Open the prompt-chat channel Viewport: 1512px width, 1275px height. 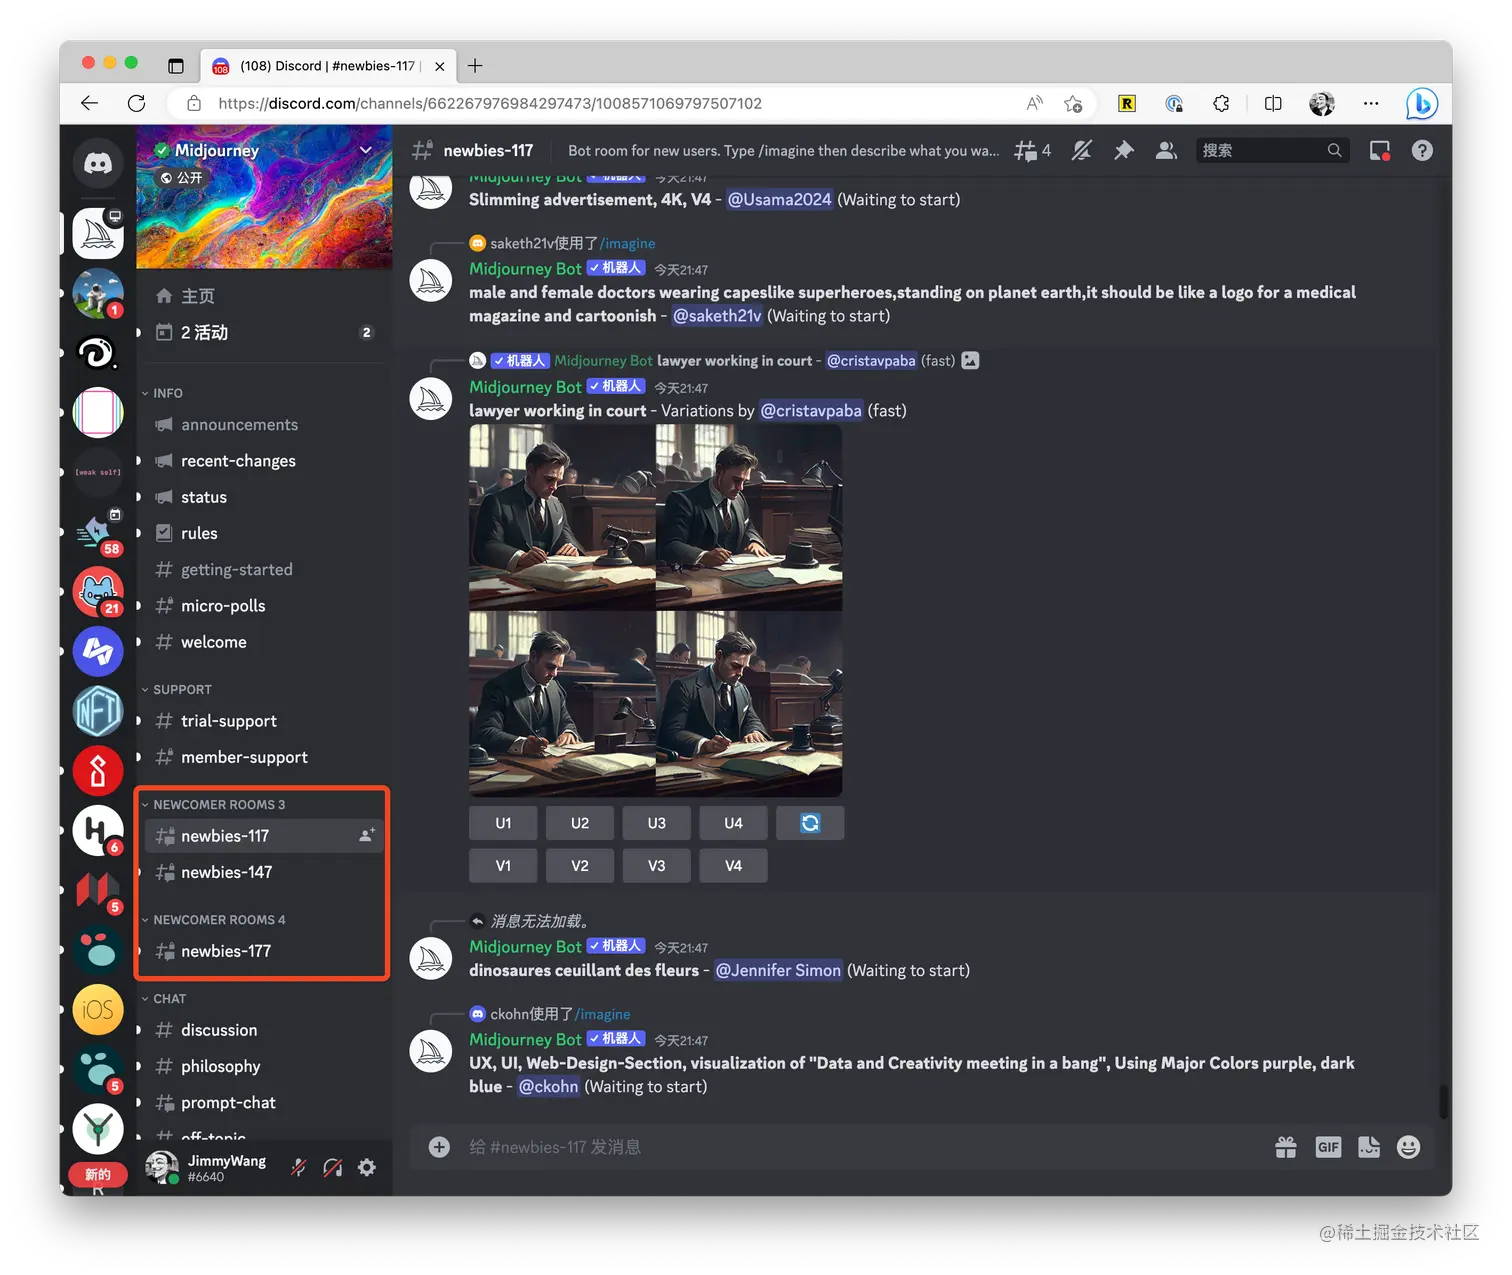click(x=265, y=1102)
